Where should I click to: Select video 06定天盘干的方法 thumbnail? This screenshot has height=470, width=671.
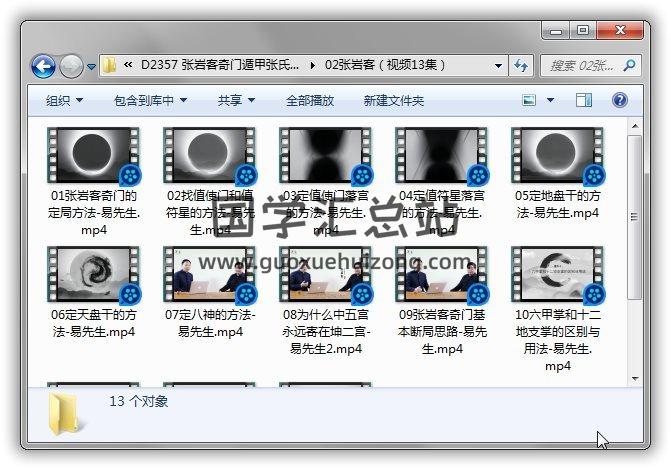click(x=94, y=274)
